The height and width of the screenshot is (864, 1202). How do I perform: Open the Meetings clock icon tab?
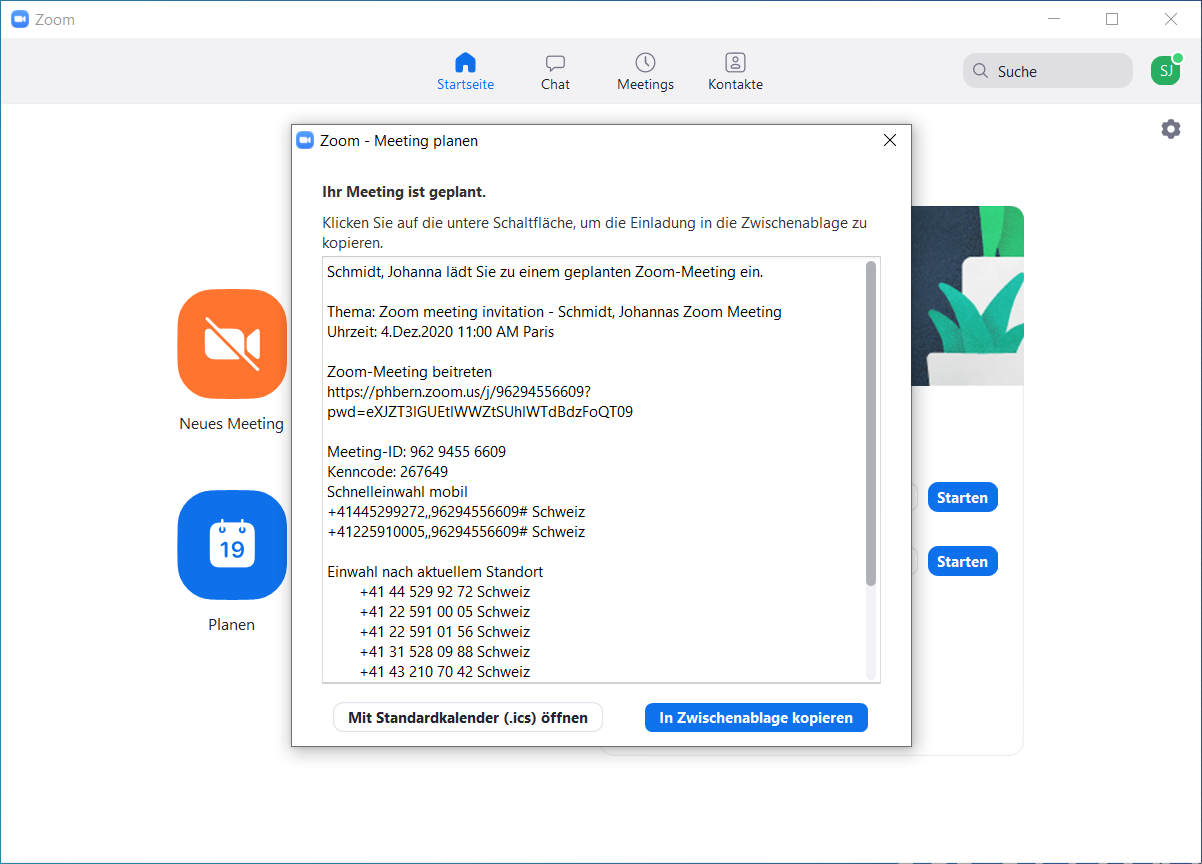click(x=645, y=72)
